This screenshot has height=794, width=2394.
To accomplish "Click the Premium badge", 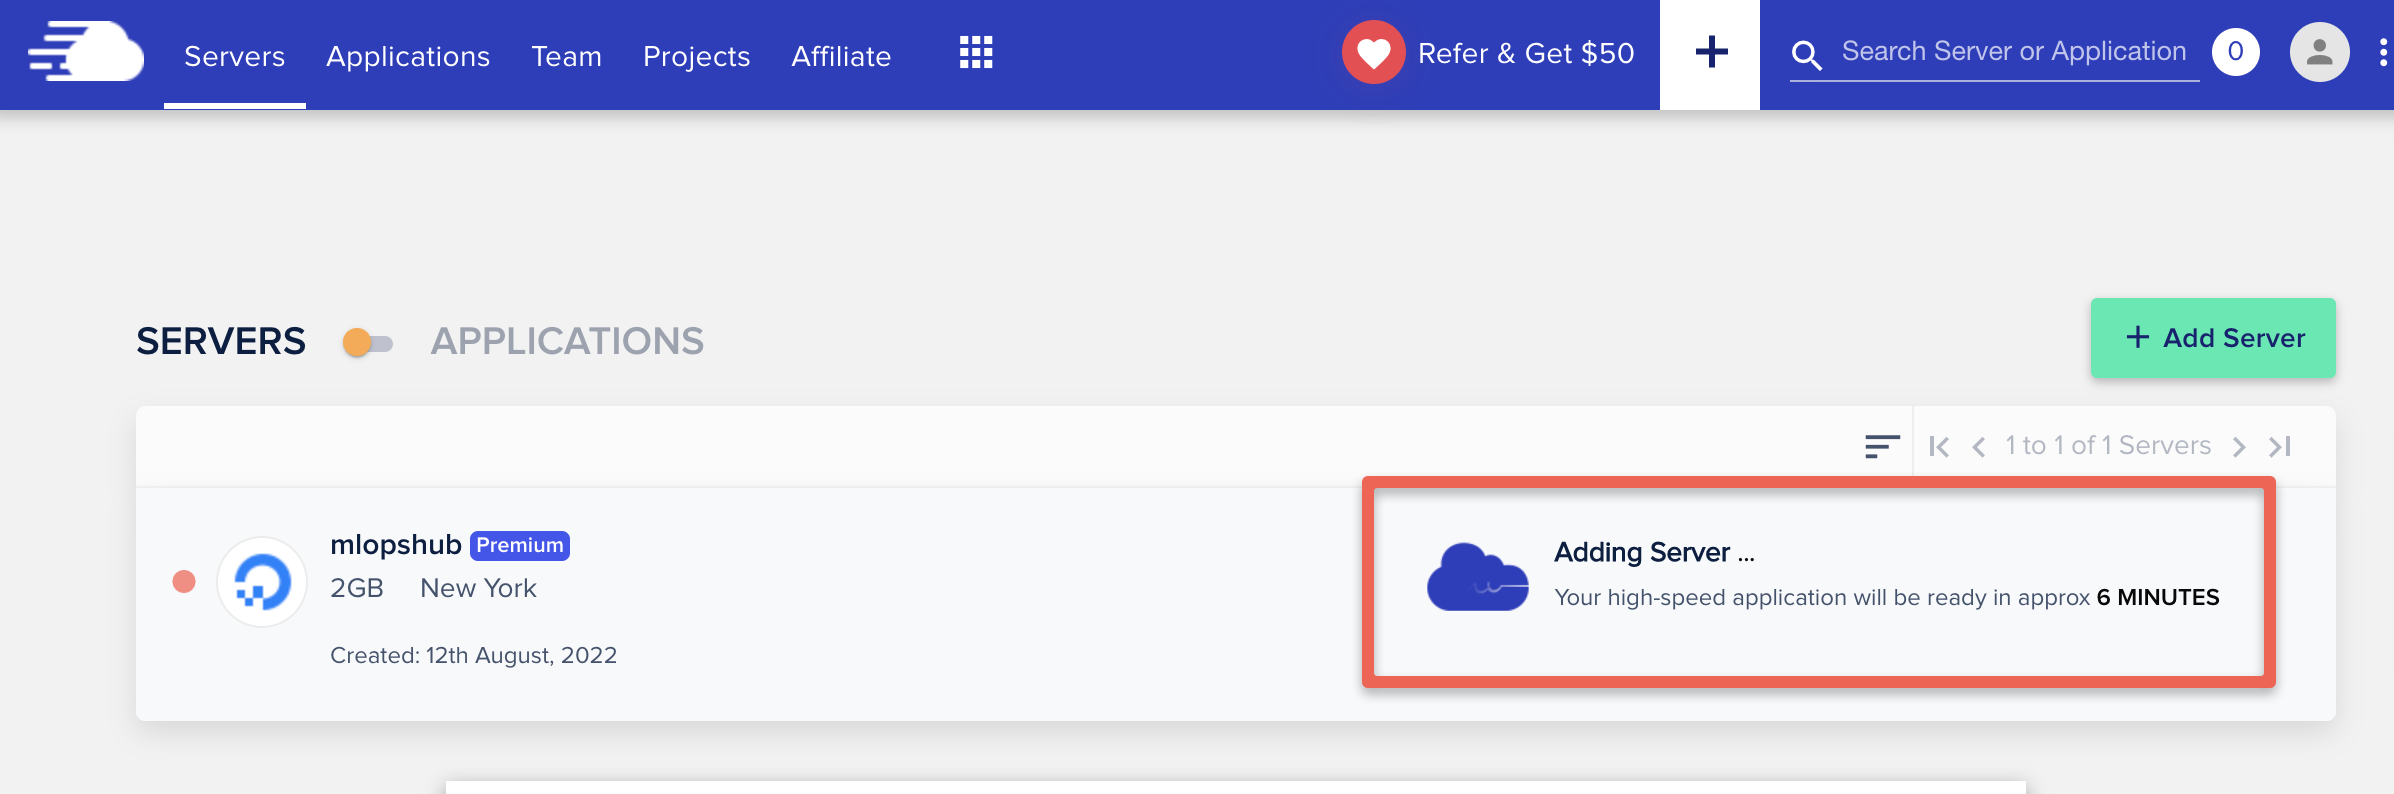I will [520, 545].
